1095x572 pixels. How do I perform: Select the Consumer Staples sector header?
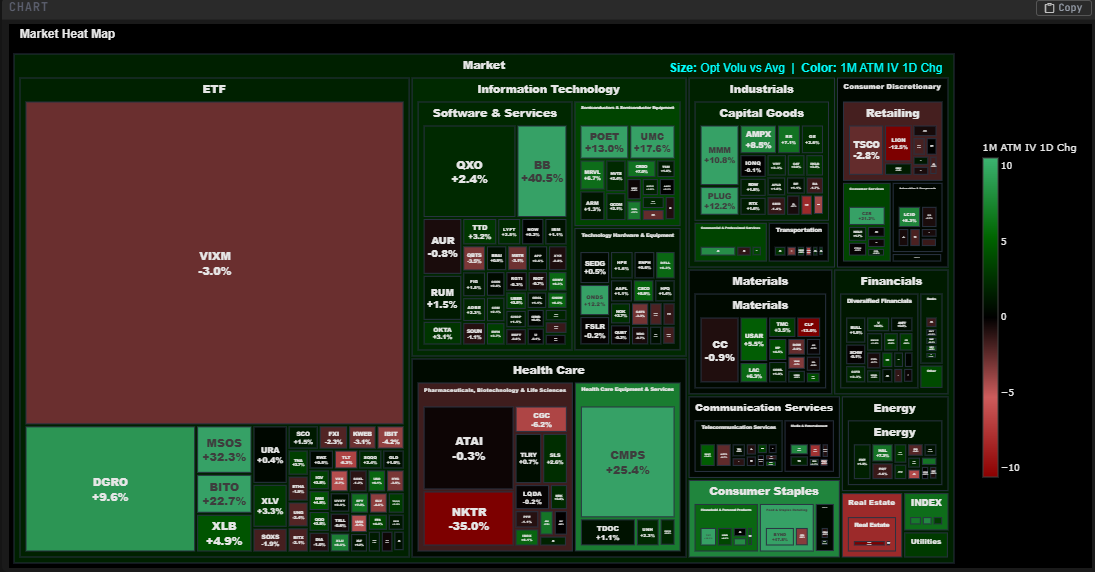(x=763, y=491)
